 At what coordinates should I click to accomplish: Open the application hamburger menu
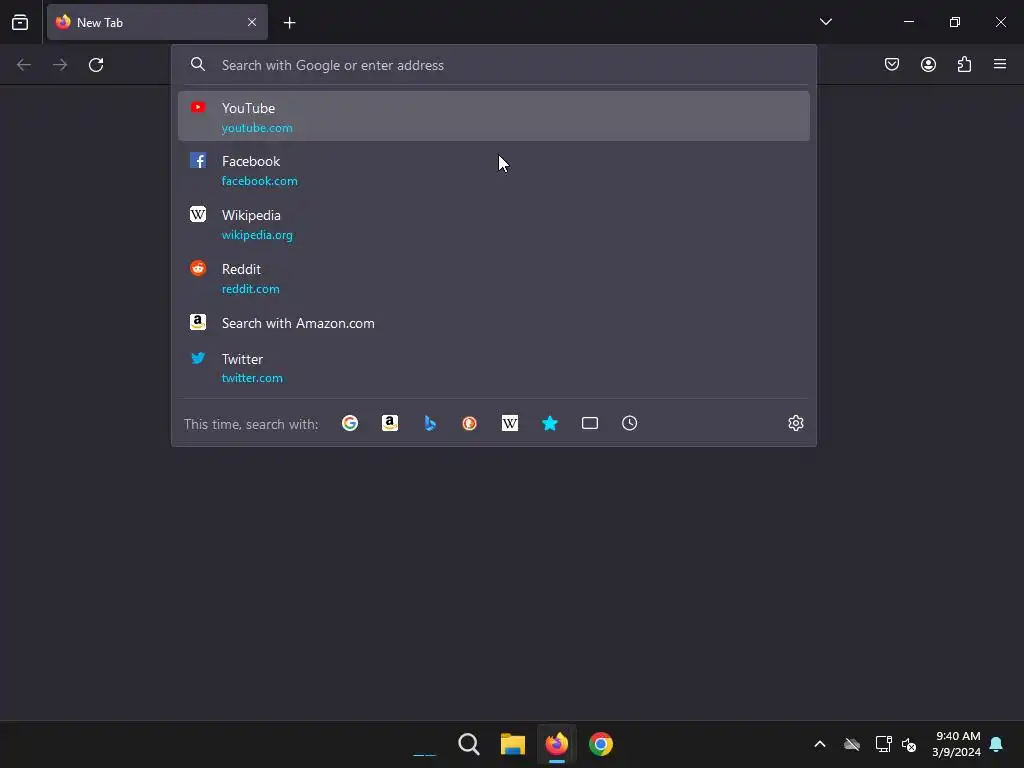click(1000, 64)
